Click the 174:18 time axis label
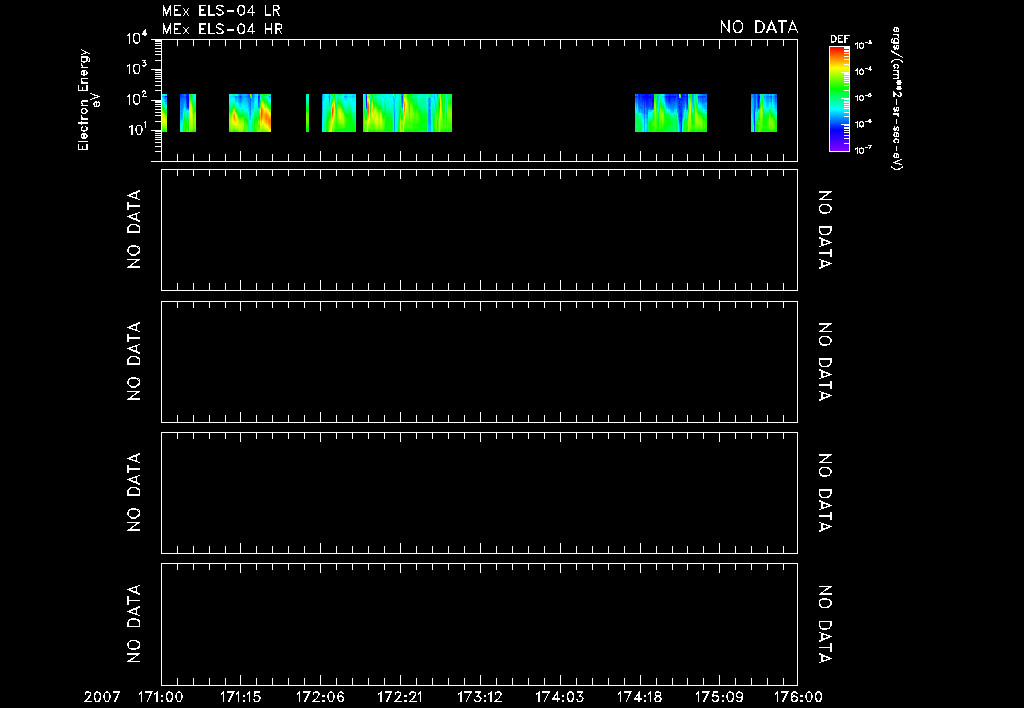 pos(639,697)
